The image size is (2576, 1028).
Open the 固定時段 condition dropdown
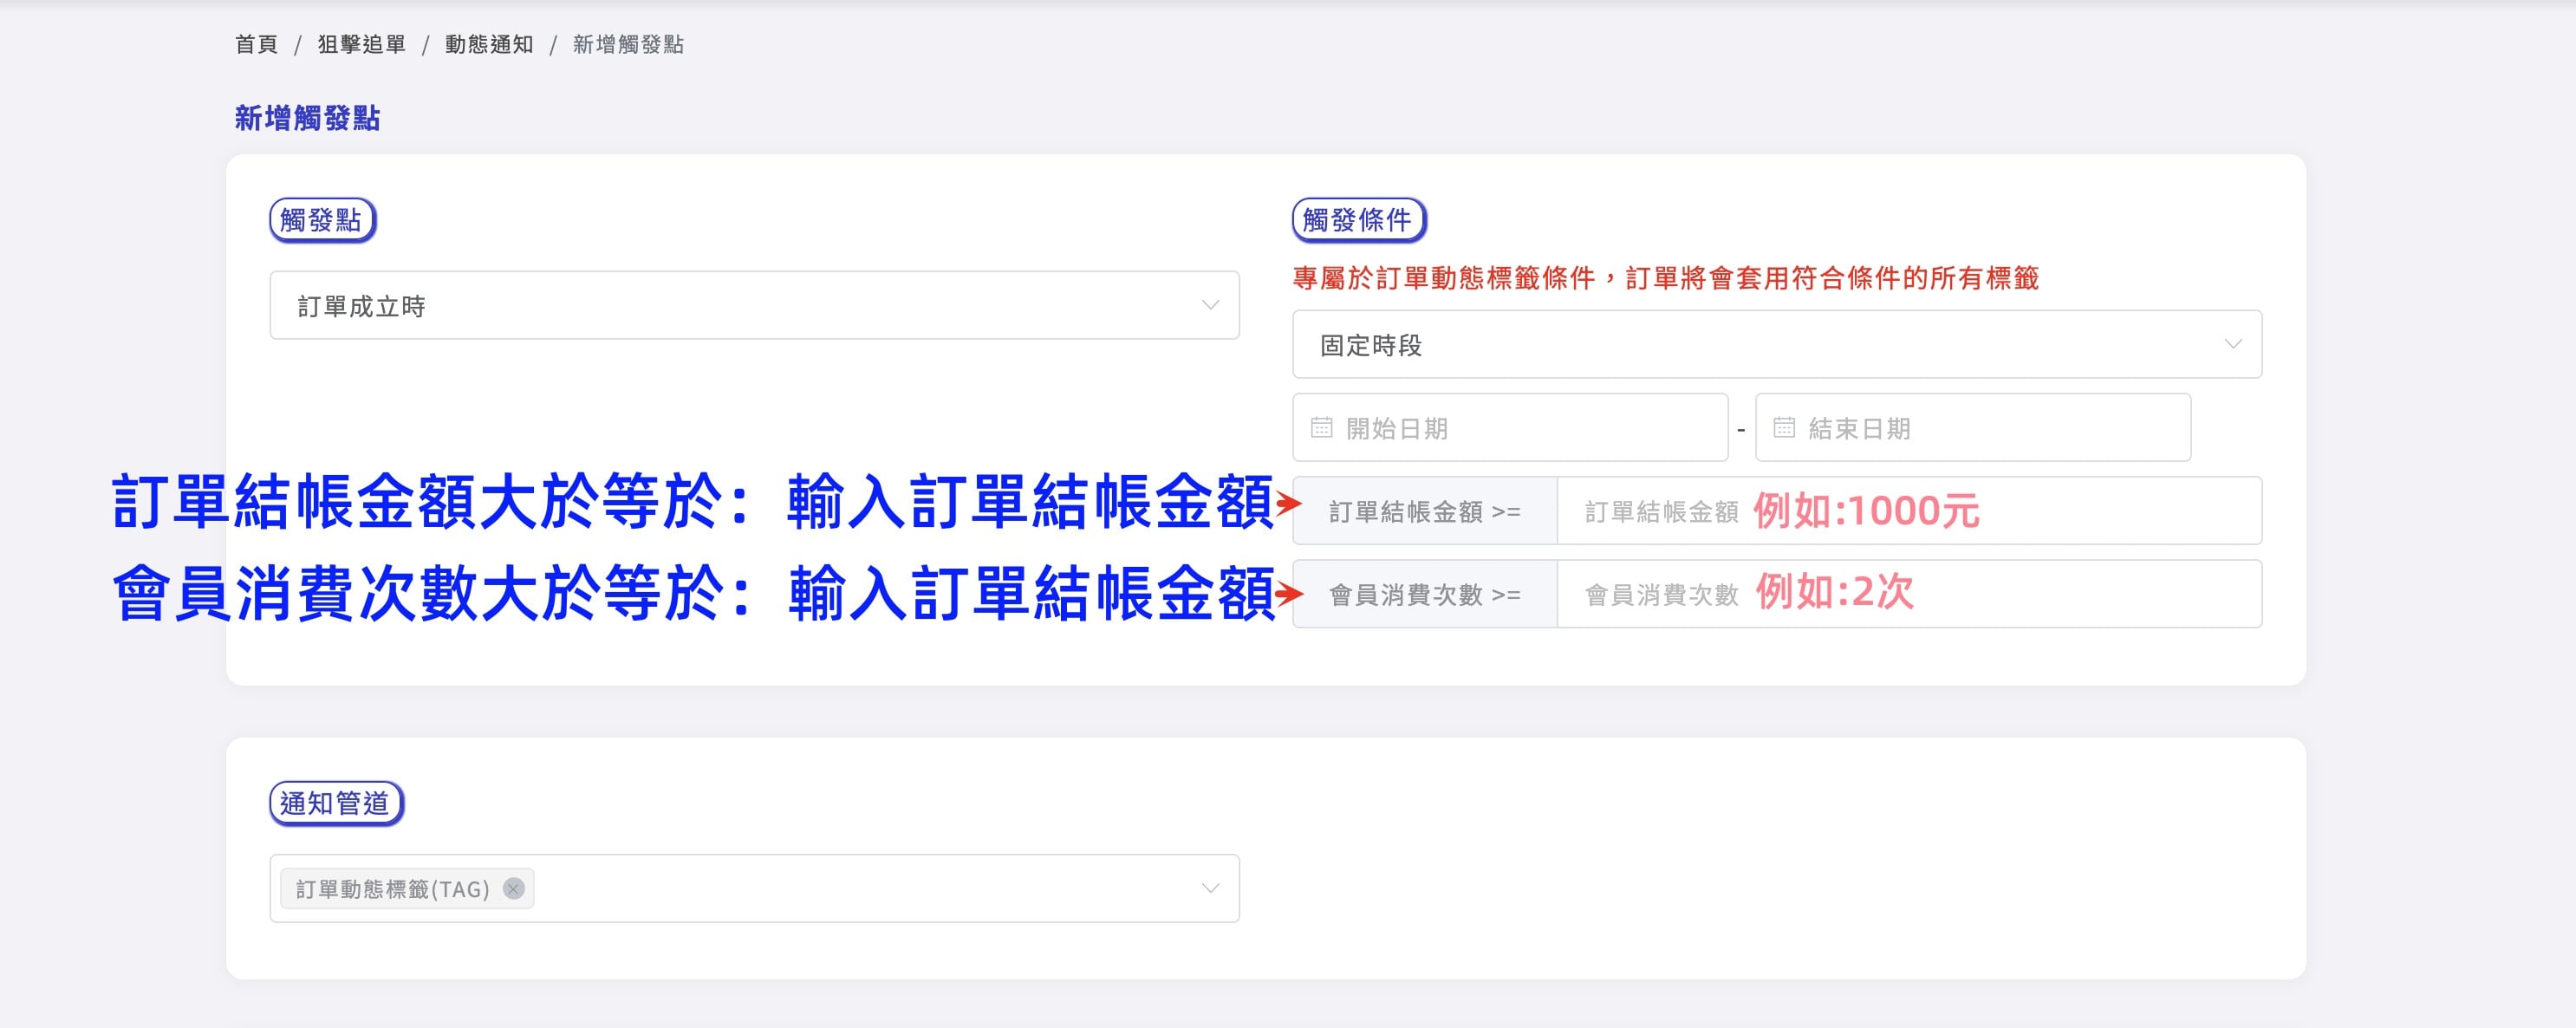tap(1776, 344)
